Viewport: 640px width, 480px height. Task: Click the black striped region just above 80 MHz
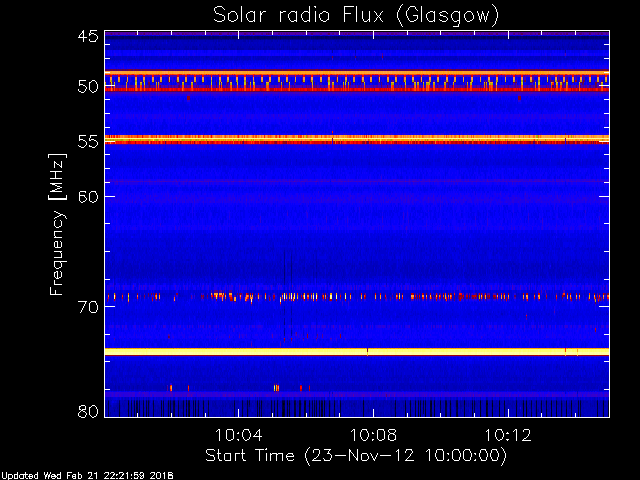(x=357, y=408)
